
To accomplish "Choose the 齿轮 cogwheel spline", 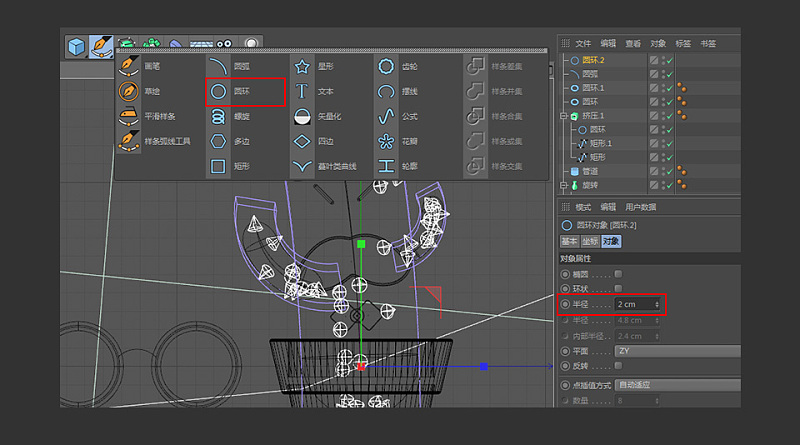I will click(x=409, y=66).
